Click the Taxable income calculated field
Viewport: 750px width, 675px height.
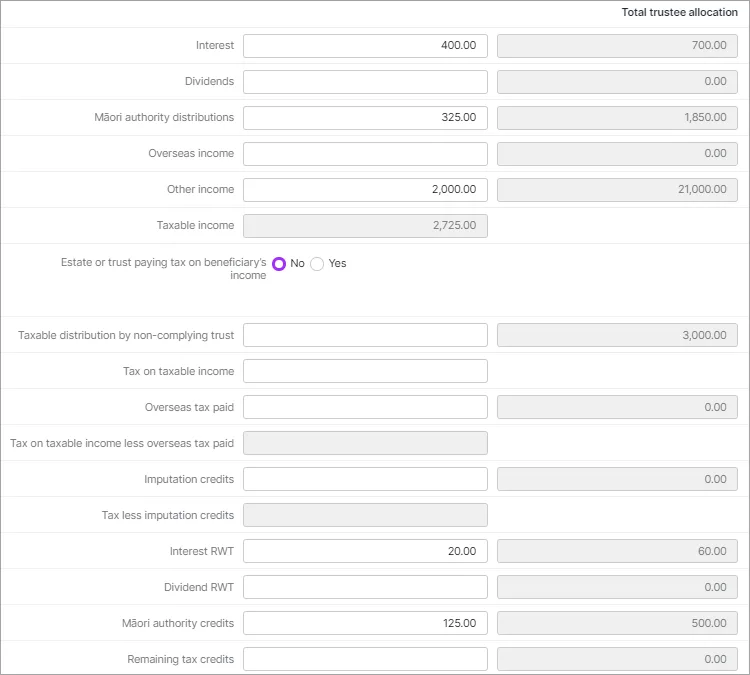tap(365, 226)
